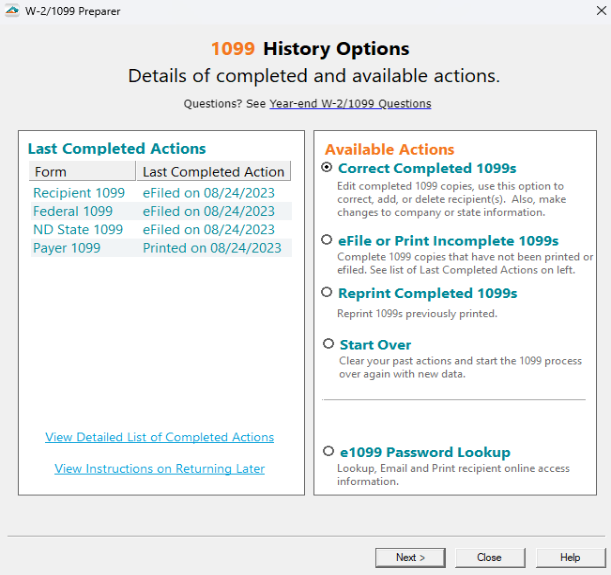Open the Year-end W-2/1099 Questions link
Screen dimensions: 611x575
[350, 103]
